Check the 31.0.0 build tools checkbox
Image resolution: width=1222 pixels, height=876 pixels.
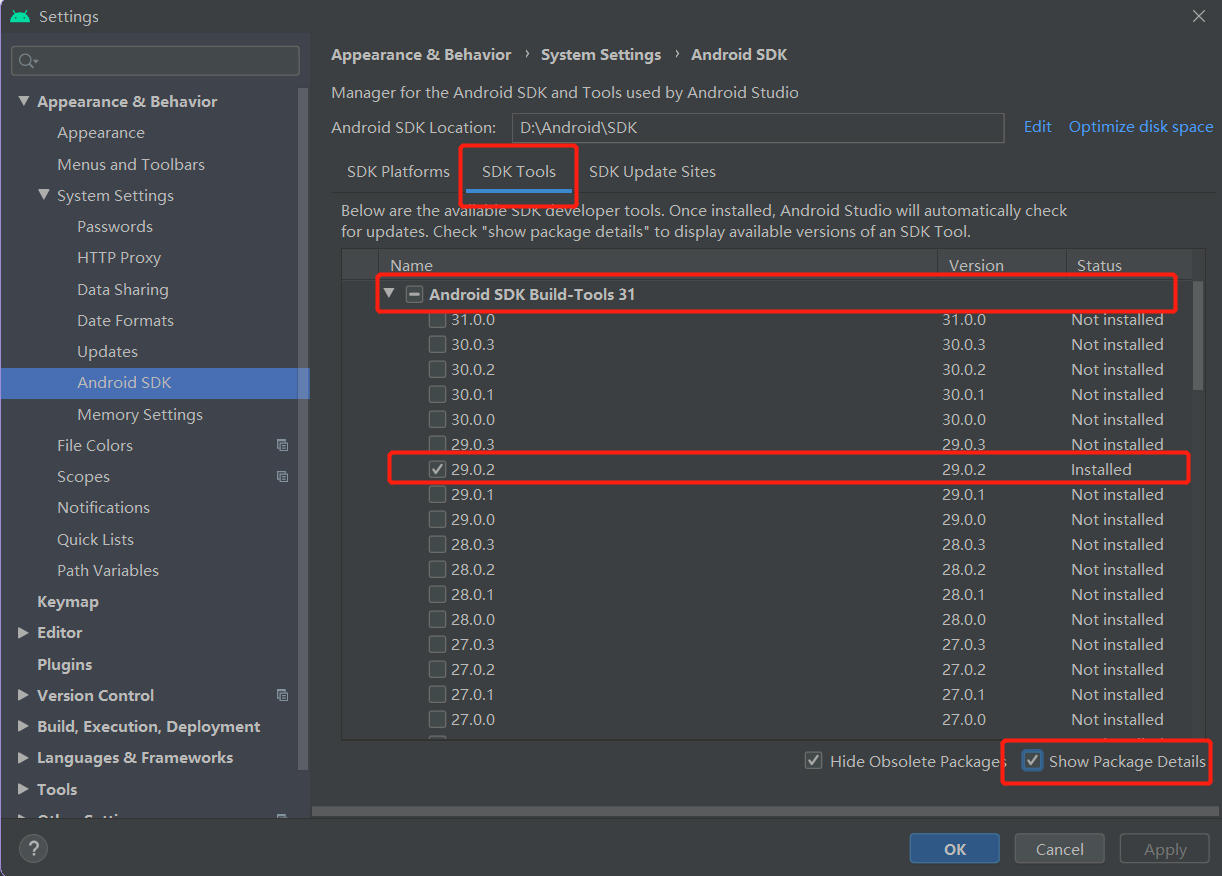coord(437,320)
